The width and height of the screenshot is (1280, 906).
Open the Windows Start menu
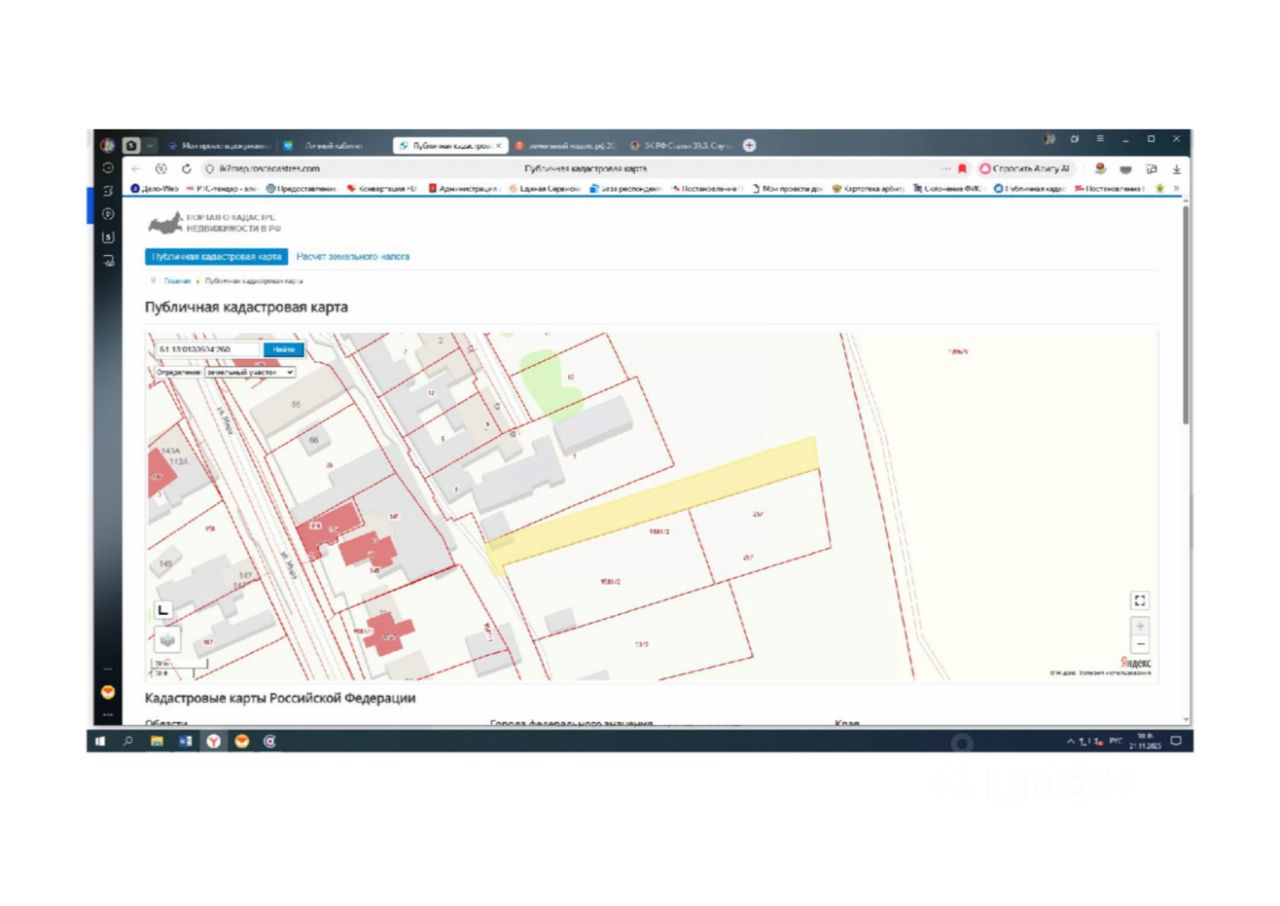point(101,741)
